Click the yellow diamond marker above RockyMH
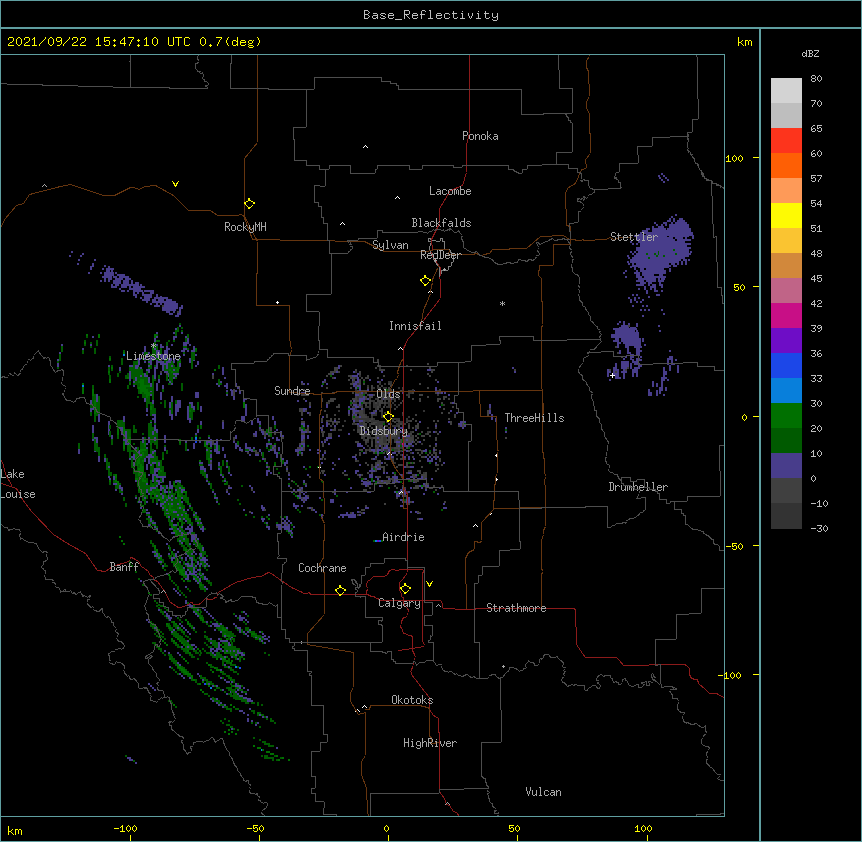 pos(250,204)
